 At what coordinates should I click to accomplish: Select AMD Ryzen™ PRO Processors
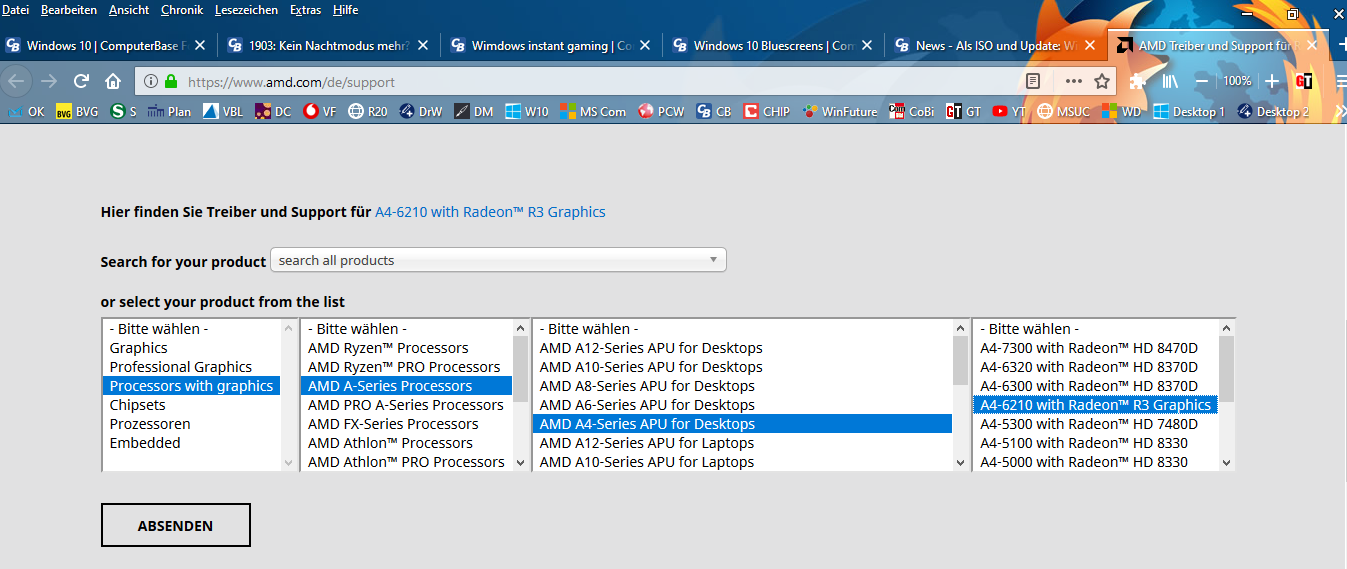click(404, 367)
